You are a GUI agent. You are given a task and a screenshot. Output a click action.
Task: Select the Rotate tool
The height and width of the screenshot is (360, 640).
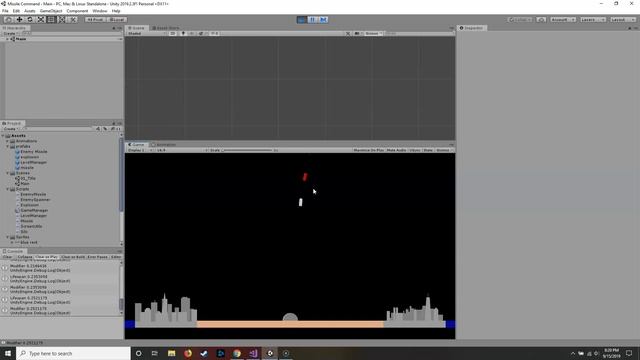click(30, 20)
